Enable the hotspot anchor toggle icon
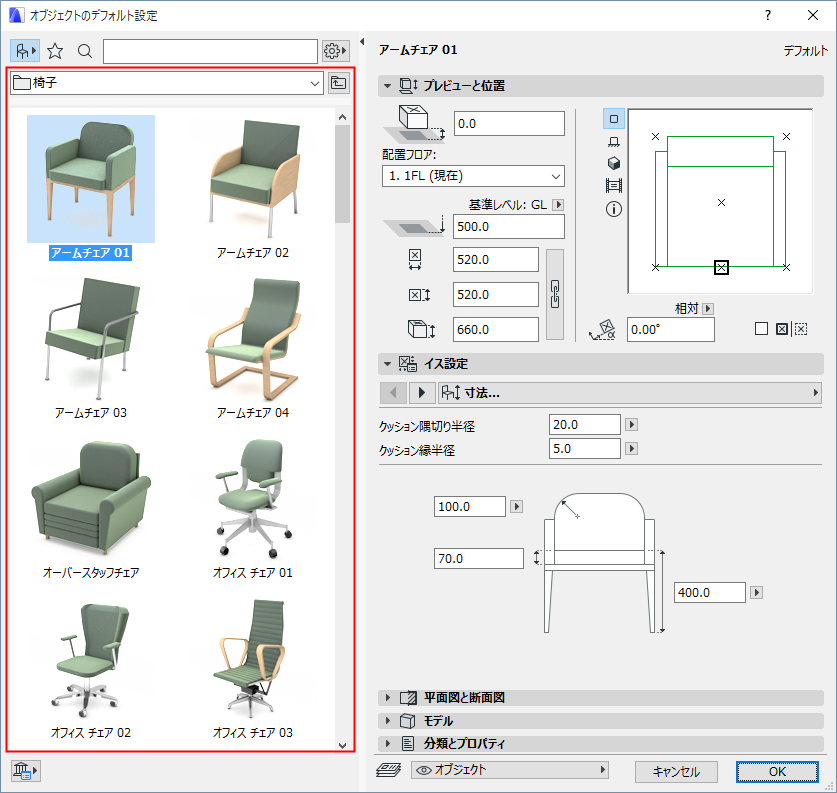The height and width of the screenshot is (793, 837). pos(781,329)
